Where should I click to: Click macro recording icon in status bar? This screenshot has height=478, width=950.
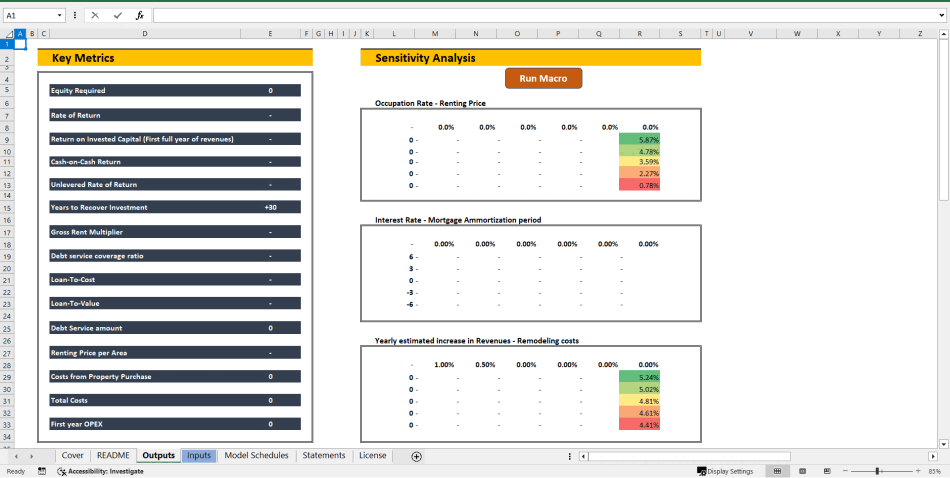42,471
